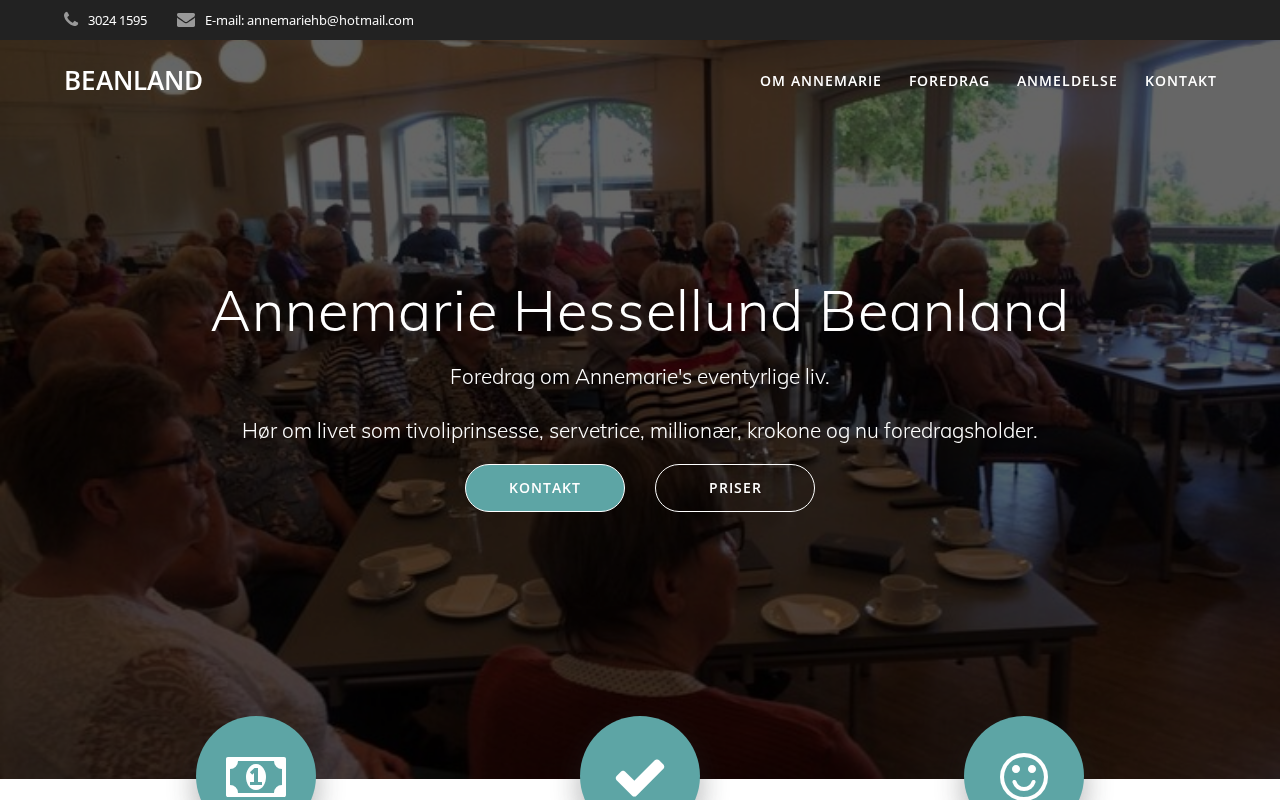Click the phone icon in the top bar
1280x800 pixels.
tap(71, 19)
